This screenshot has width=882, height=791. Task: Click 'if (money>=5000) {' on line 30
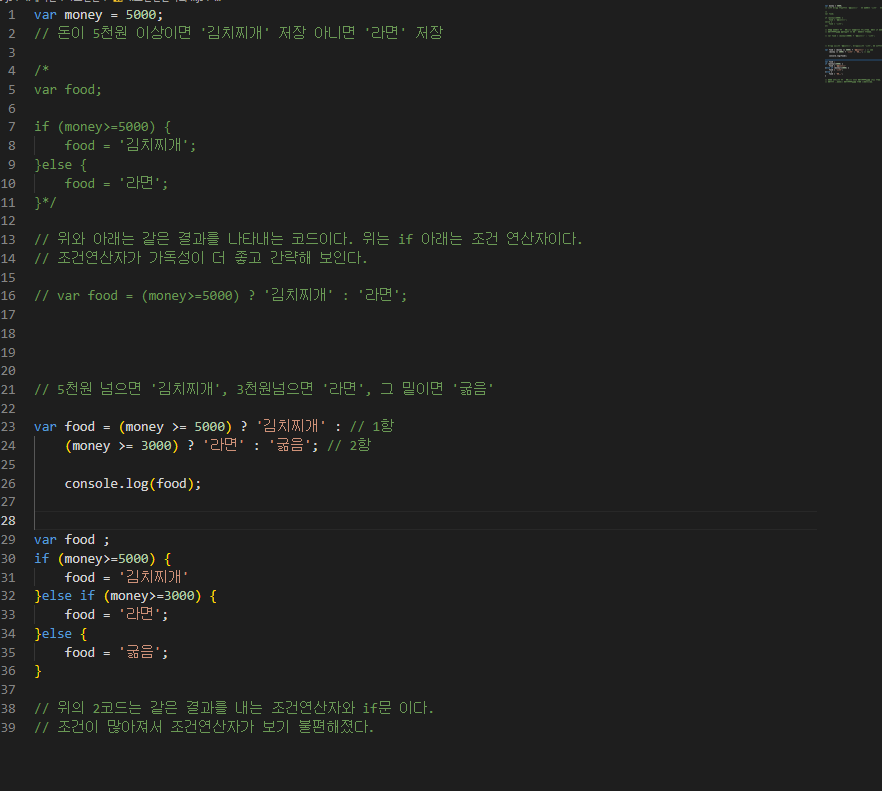coord(102,559)
